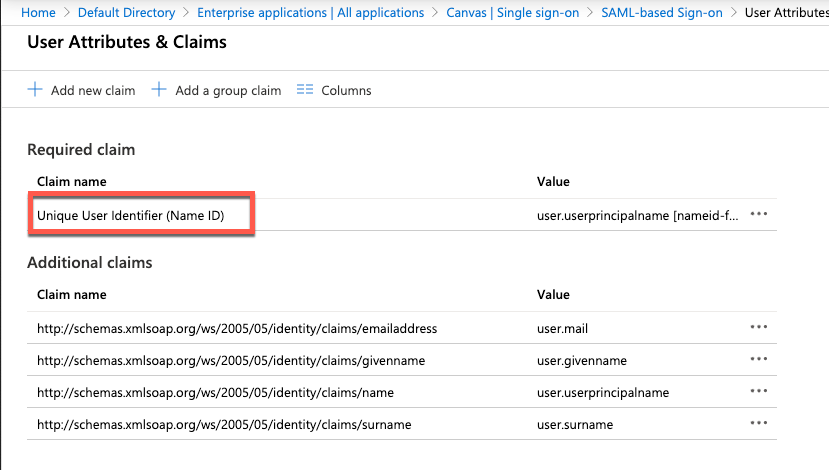The width and height of the screenshot is (829, 470).
Task: Go to Home in the breadcrumb
Action: pos(38,13)
